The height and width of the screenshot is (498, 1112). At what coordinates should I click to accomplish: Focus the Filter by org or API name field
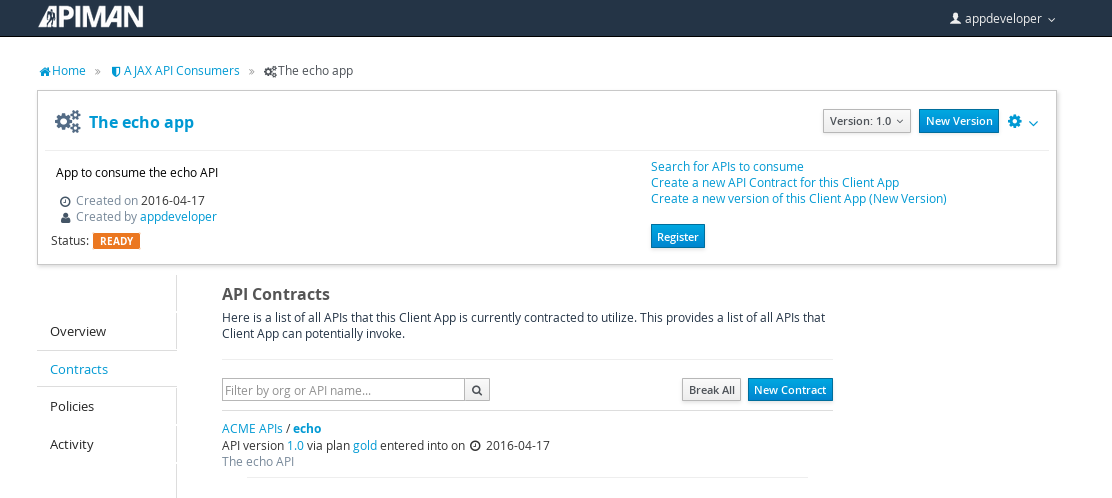coord(343,389)
